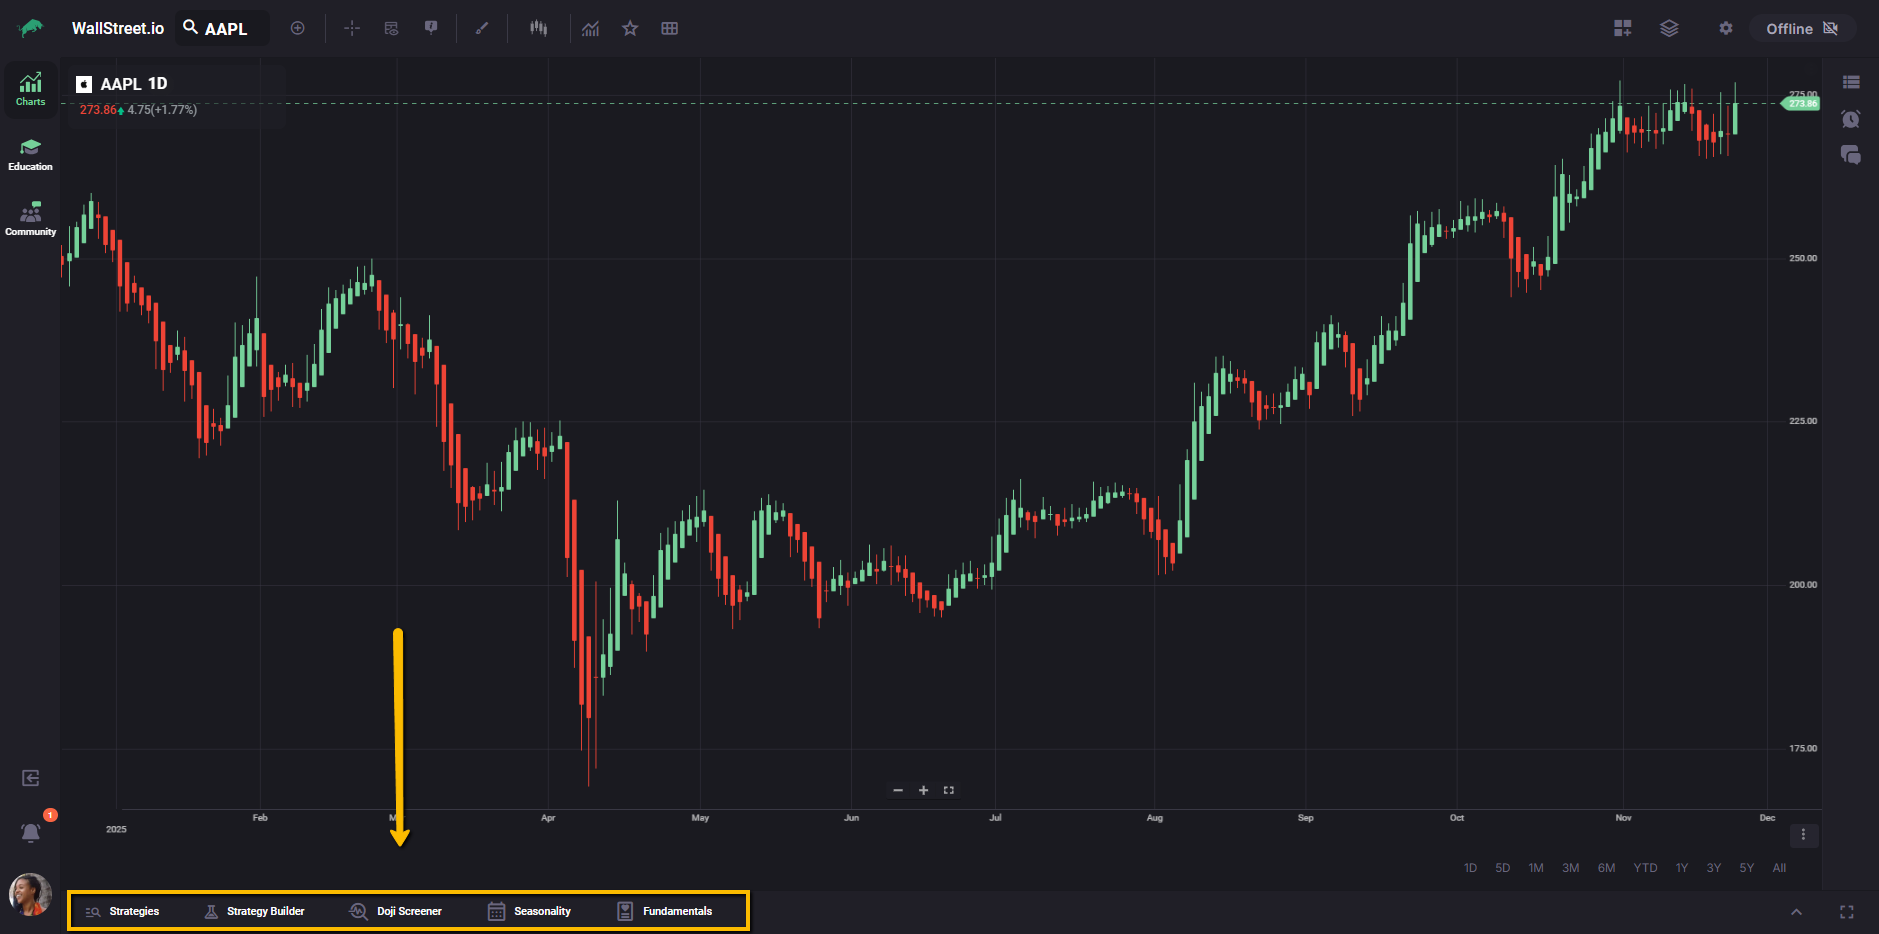The width and height of the screenshot is (1879, 934).
Task: Expand the bottom panel with chevron up
Action: [x=1796, y=912]
